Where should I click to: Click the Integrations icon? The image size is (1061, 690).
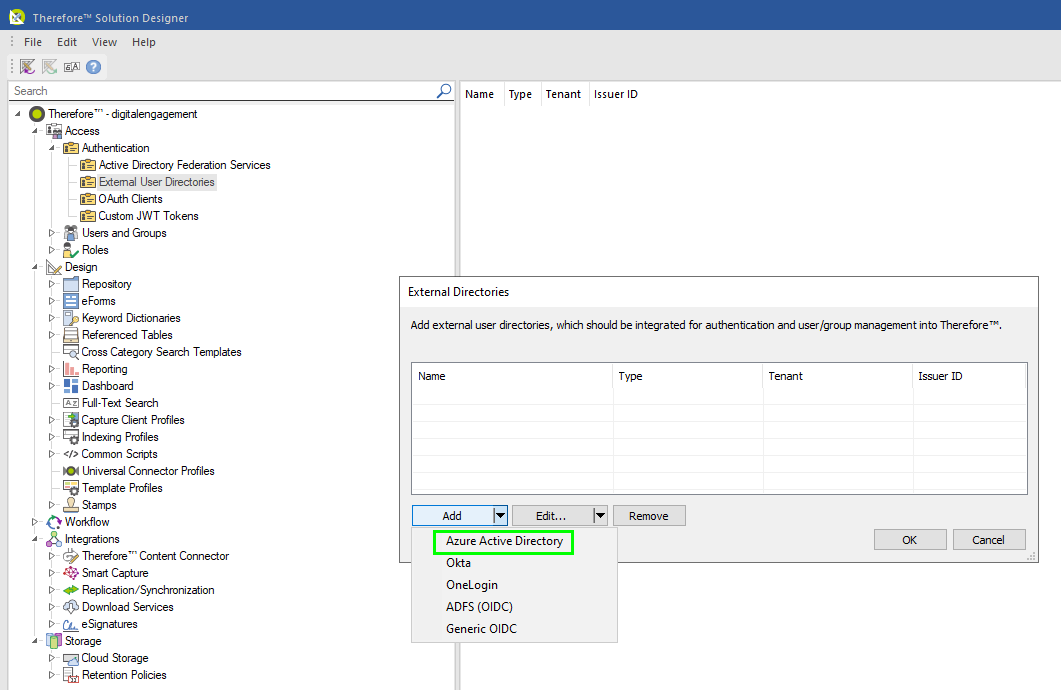(54, 539)
